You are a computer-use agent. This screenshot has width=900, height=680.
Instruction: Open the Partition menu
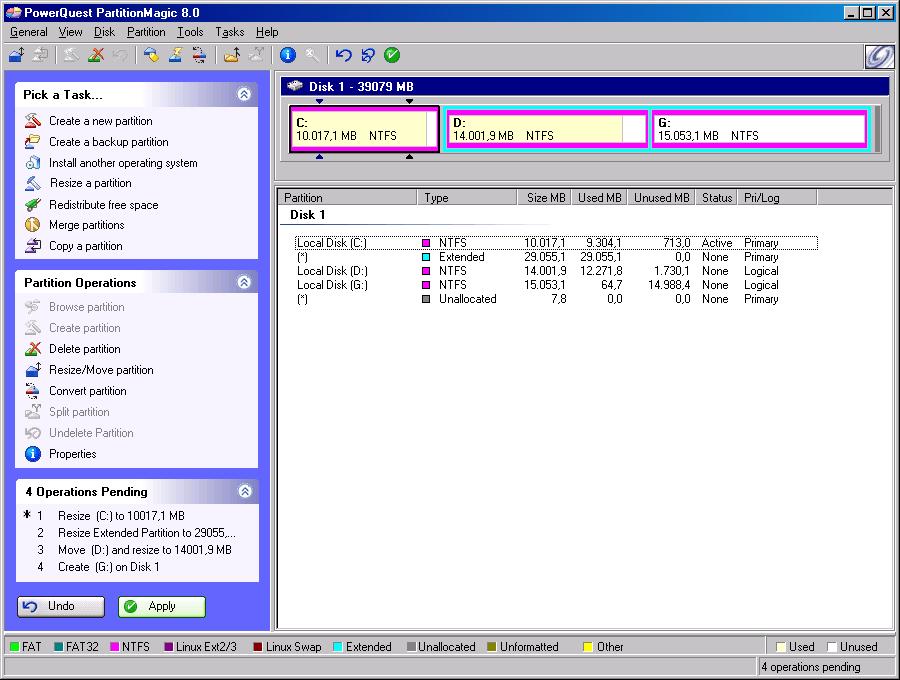click(146, 32)
